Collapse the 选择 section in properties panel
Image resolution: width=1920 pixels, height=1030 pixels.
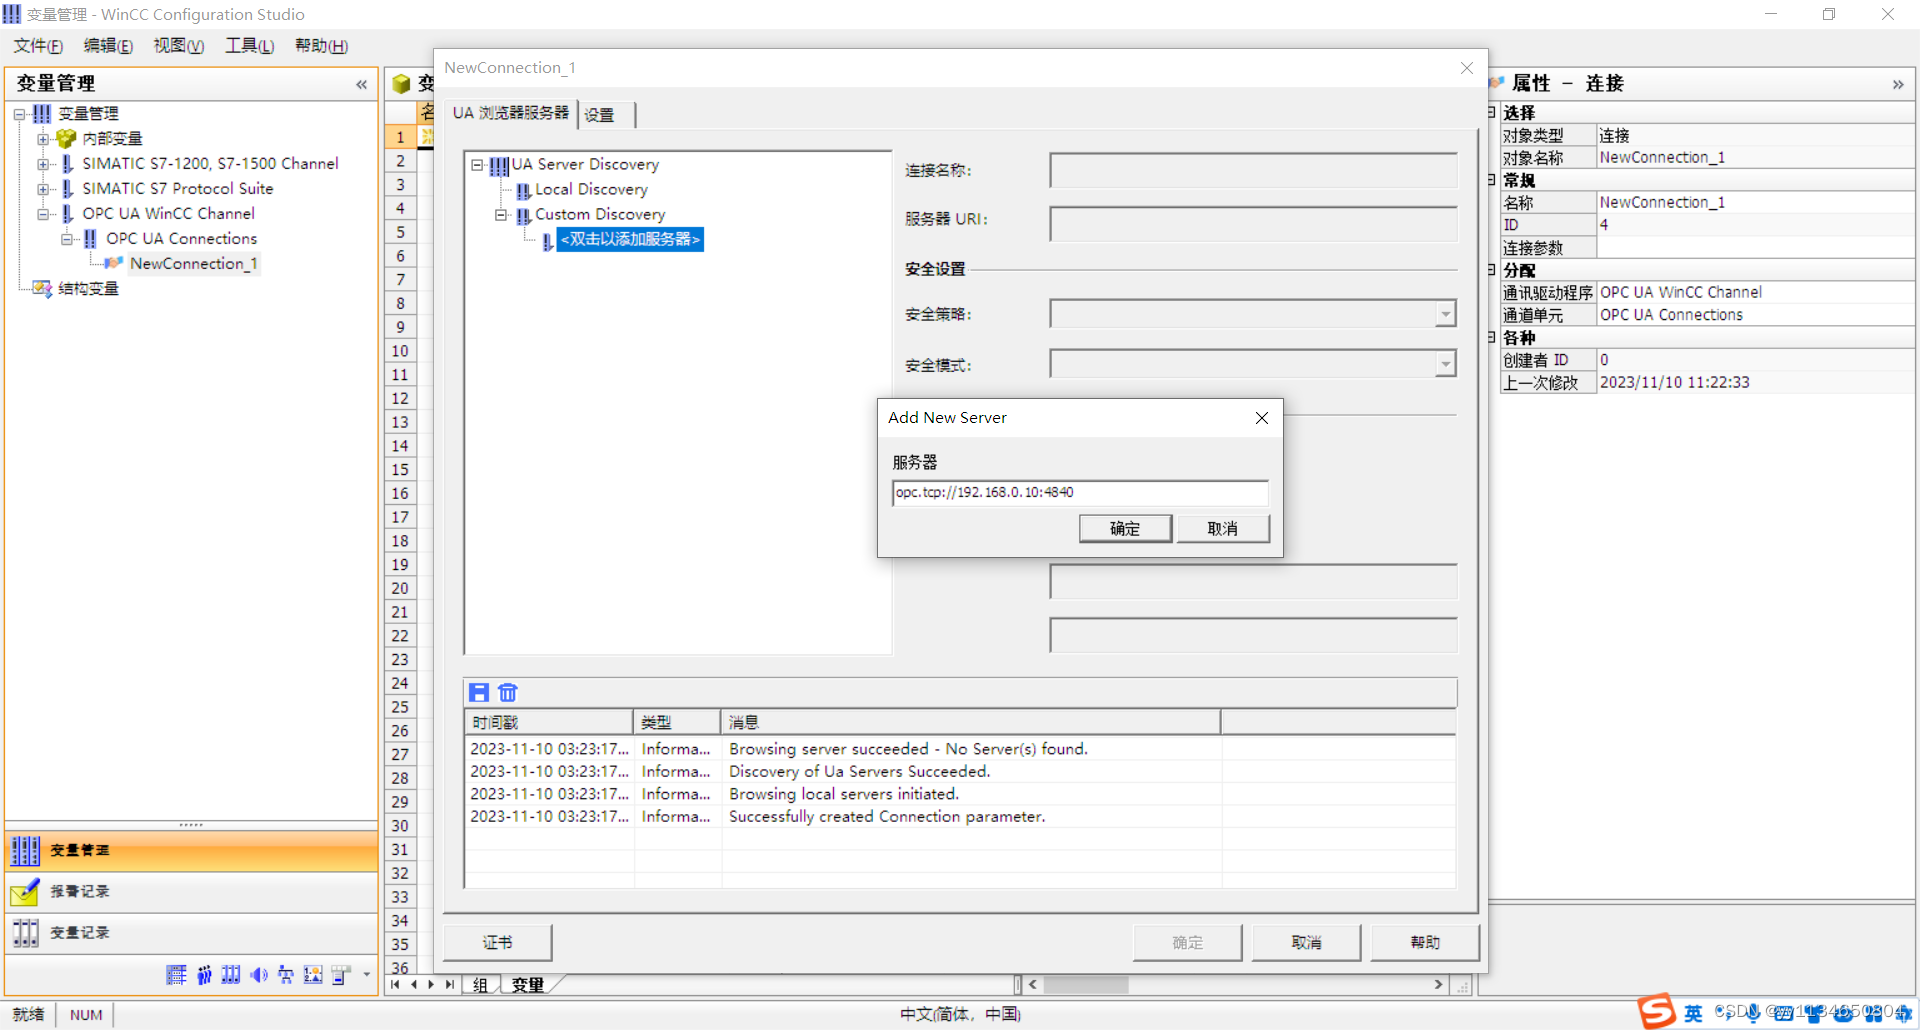[x=1492, y=112]
